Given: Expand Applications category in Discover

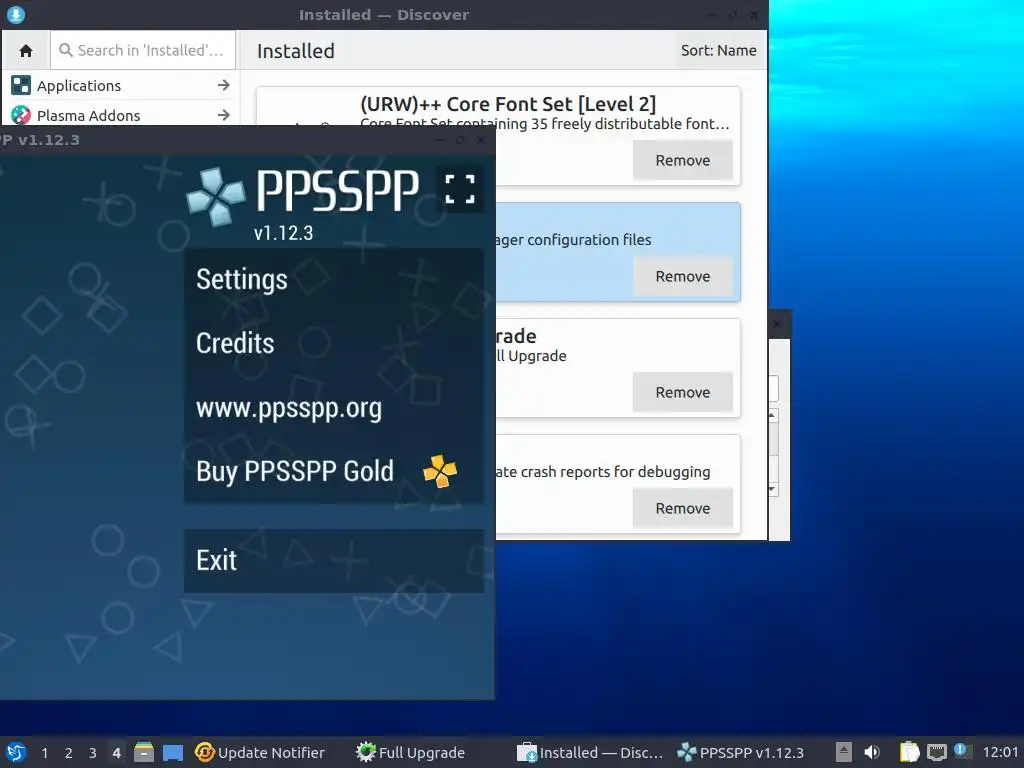Looking at the screenshot, I should pos(121,86).
